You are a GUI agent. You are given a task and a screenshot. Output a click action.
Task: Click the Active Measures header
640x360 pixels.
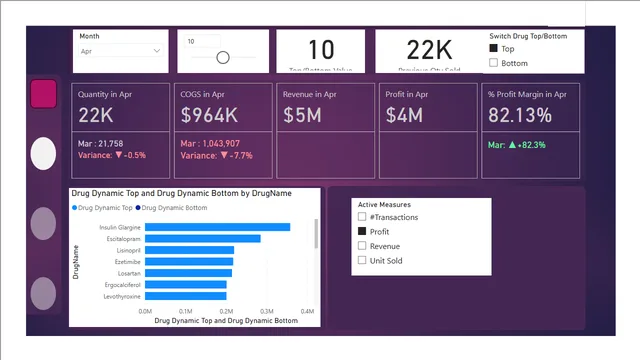[384, 204]
